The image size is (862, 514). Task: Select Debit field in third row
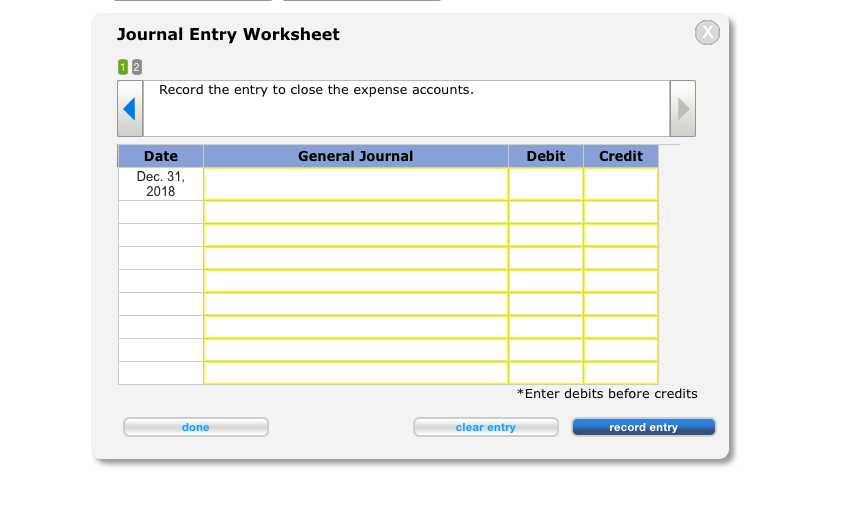pos(546,235)
